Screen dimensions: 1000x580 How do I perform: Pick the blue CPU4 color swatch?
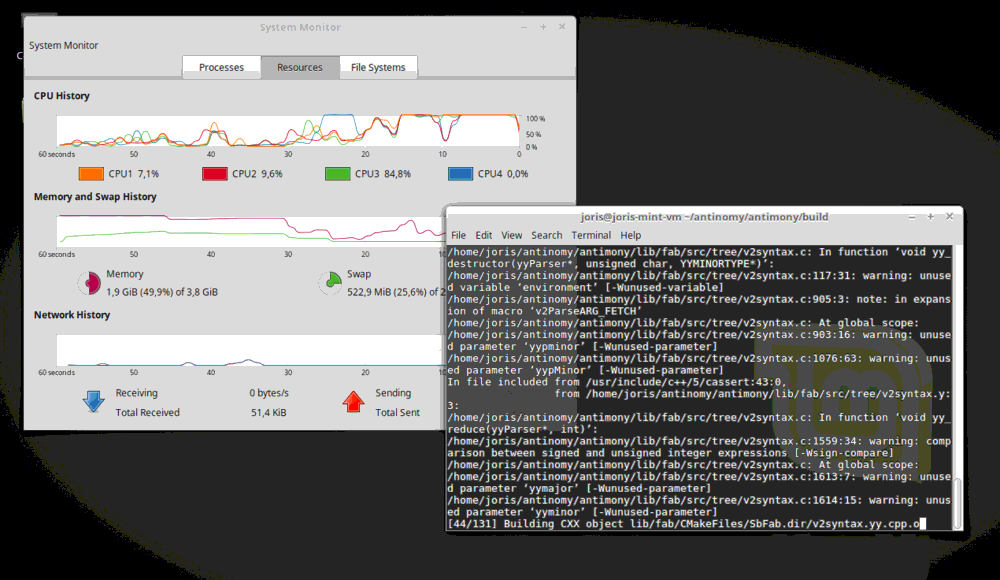point(460,174)
